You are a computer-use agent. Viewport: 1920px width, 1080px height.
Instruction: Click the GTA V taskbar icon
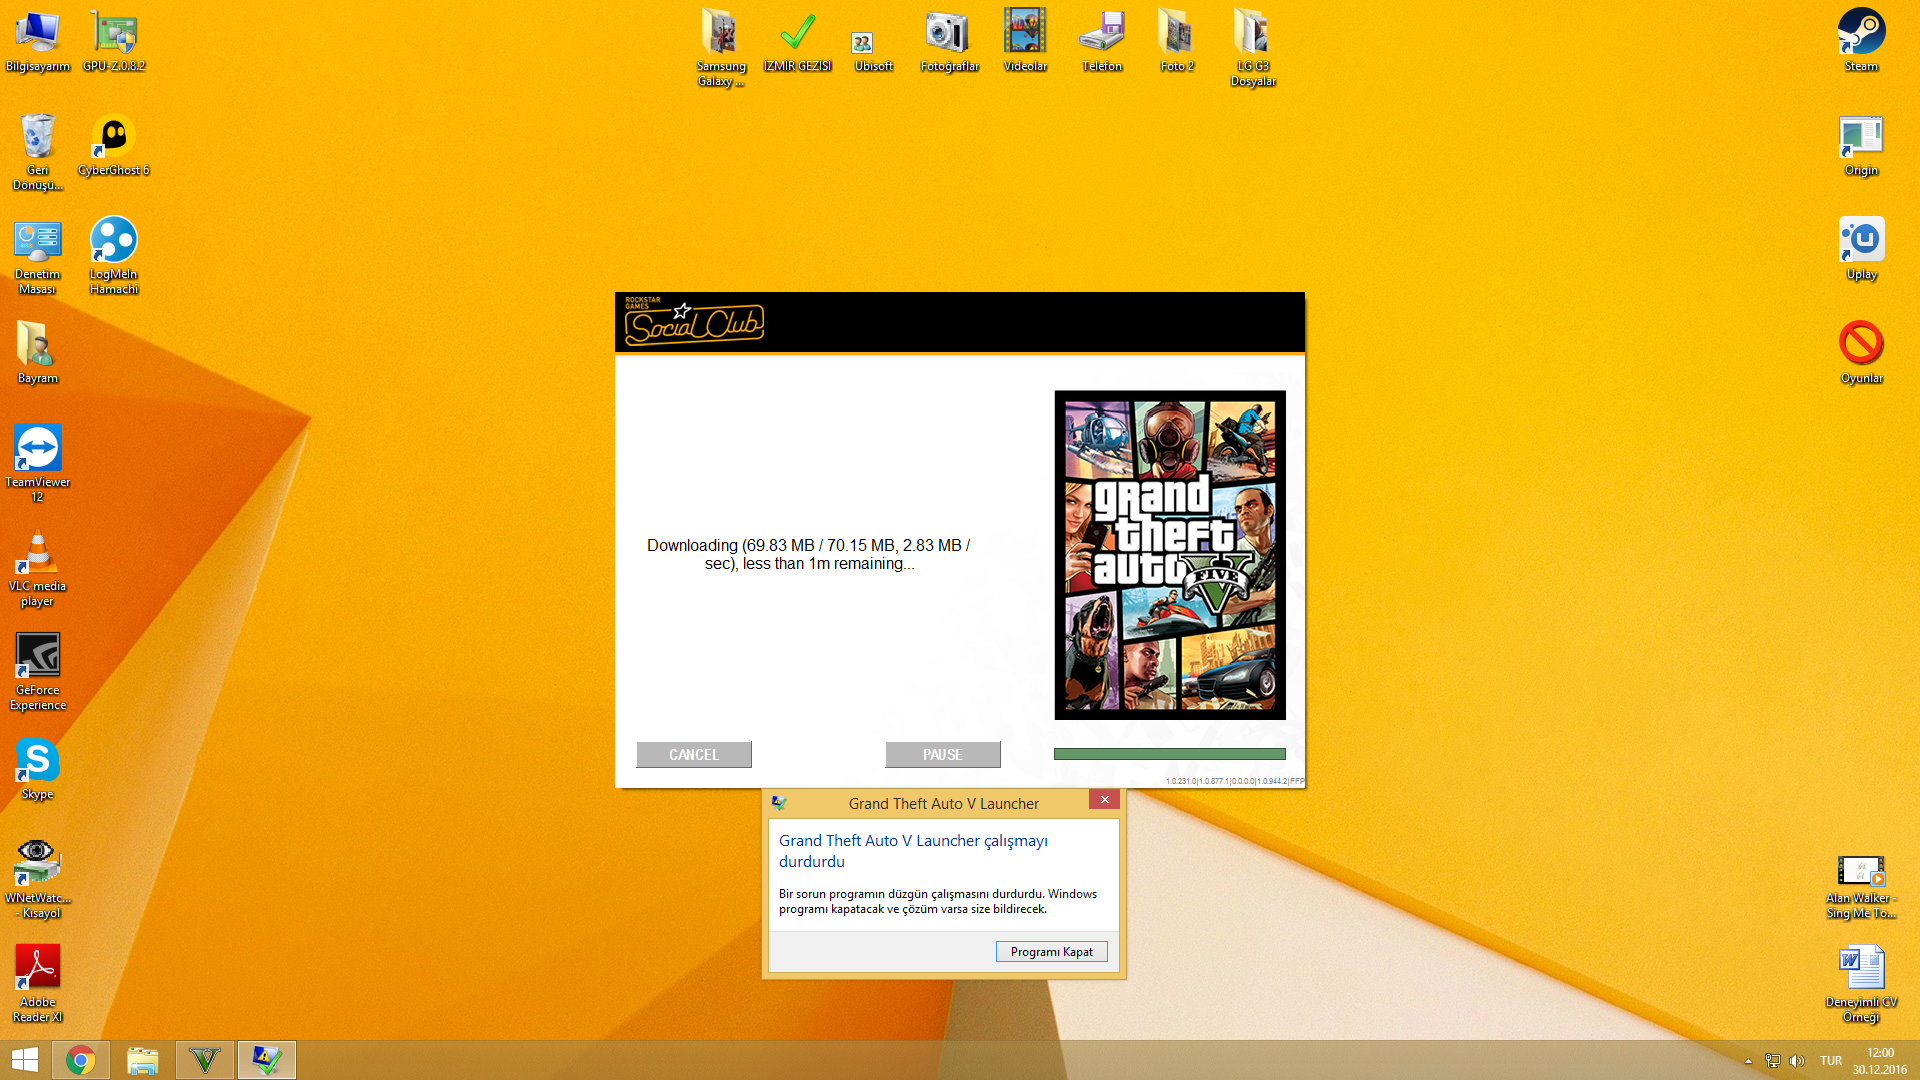point(205,1060)
